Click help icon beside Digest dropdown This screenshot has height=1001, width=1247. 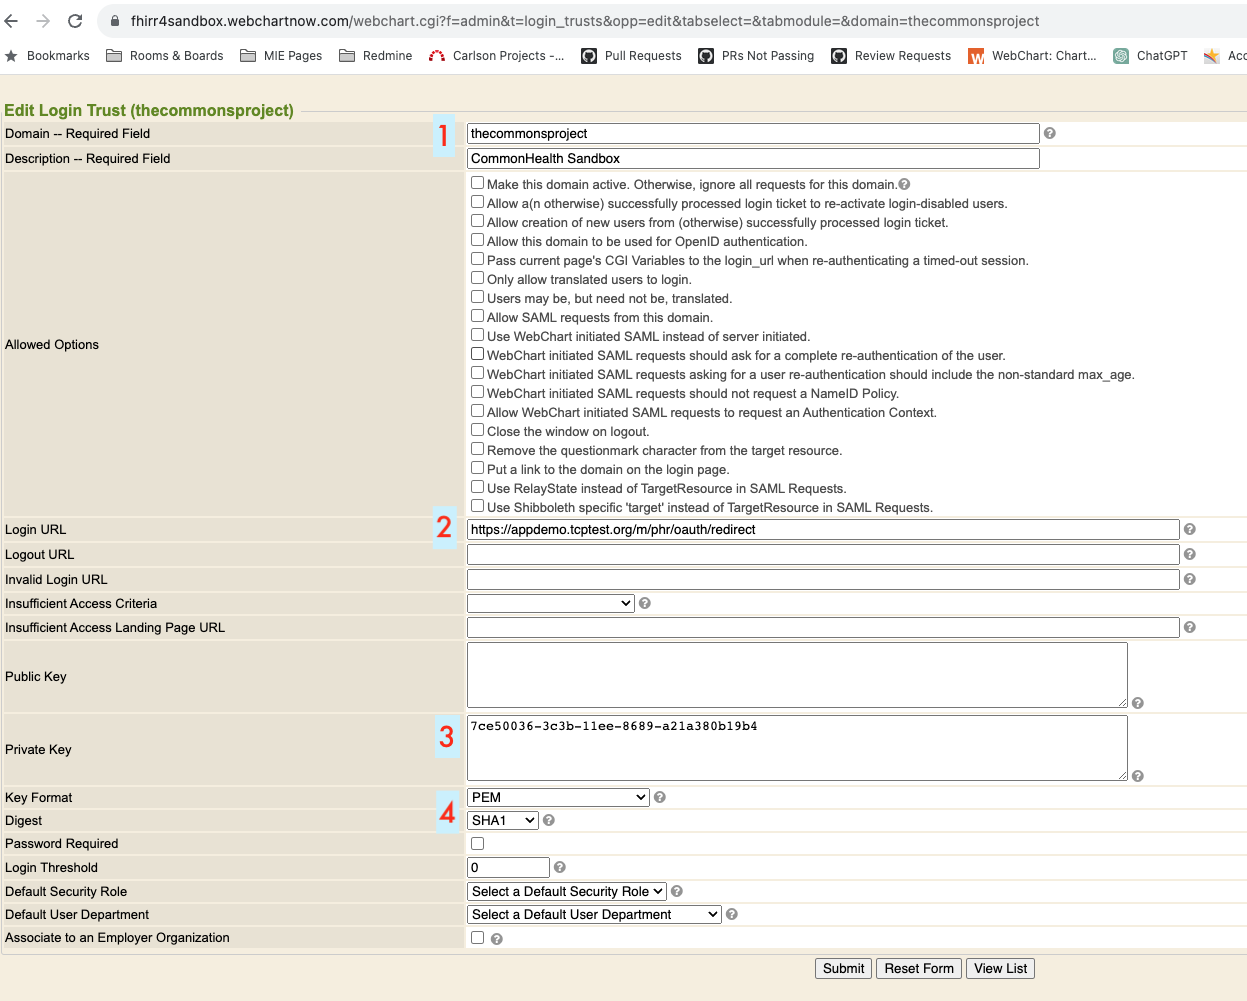pyautogui.click(x=549, y=820)
